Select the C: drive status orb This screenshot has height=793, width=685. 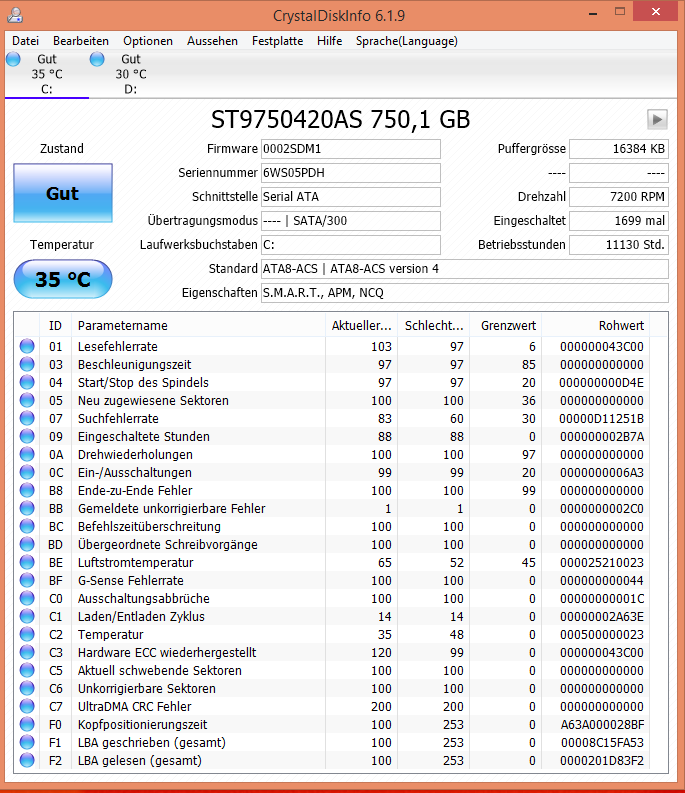pyautogui.click(x=14, y=59)
